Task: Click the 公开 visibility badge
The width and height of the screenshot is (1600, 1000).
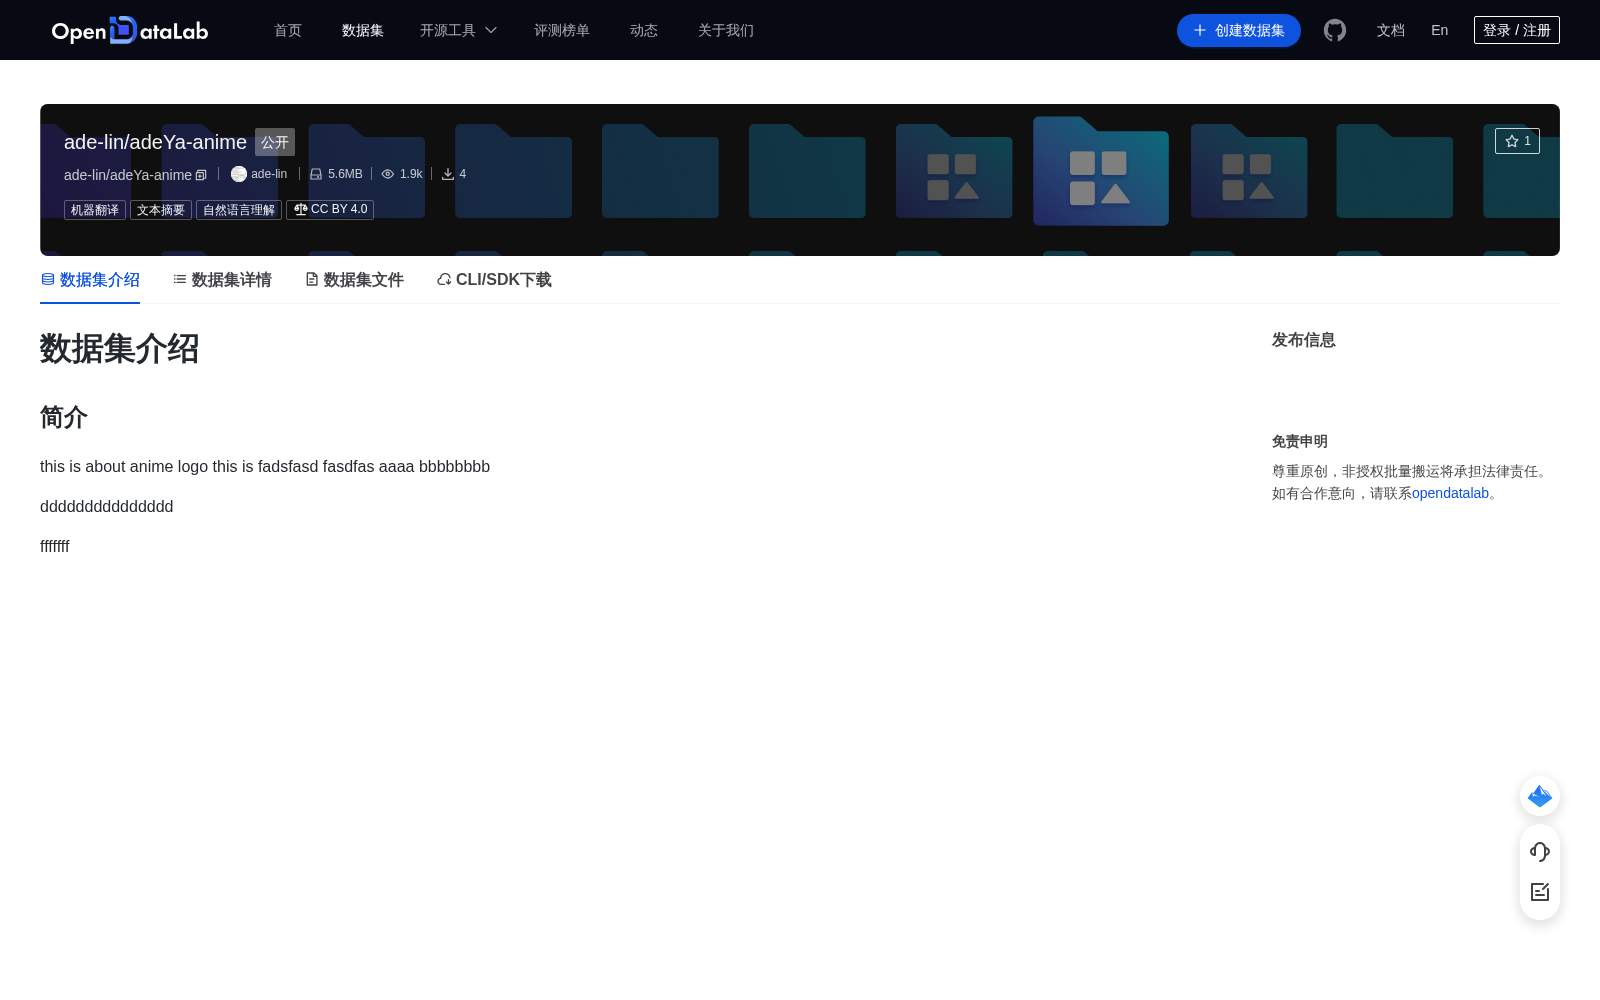Action: click(275, 142)
